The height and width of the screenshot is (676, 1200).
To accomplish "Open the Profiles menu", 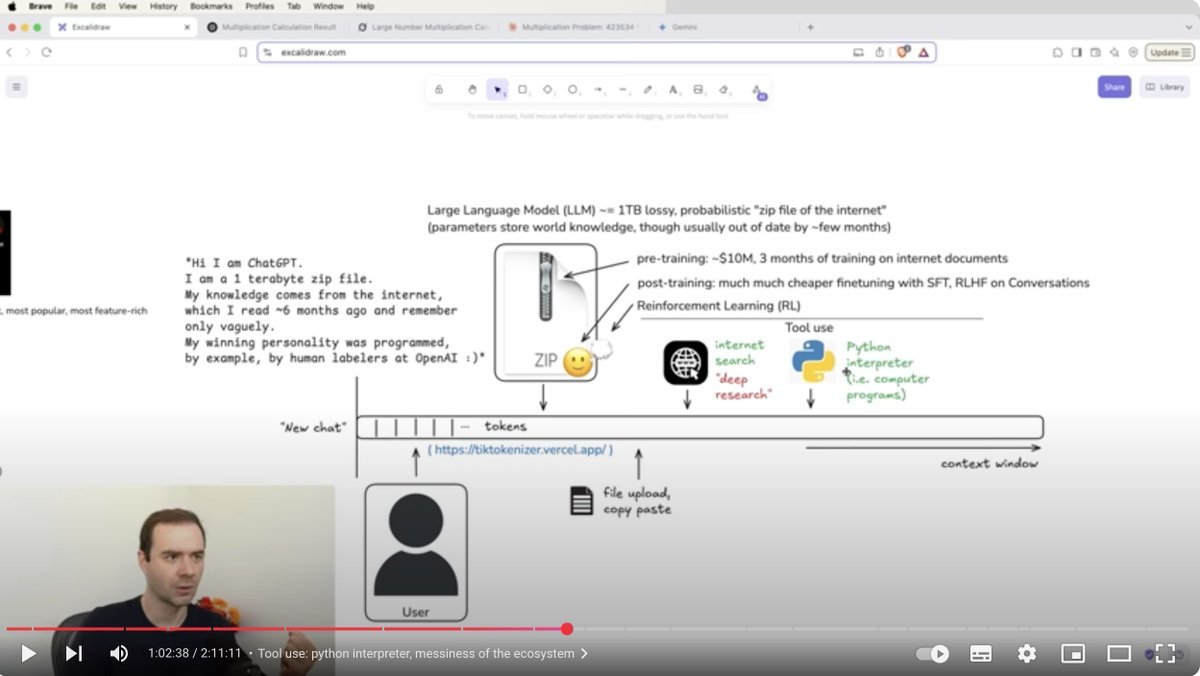I will [260, 6].
